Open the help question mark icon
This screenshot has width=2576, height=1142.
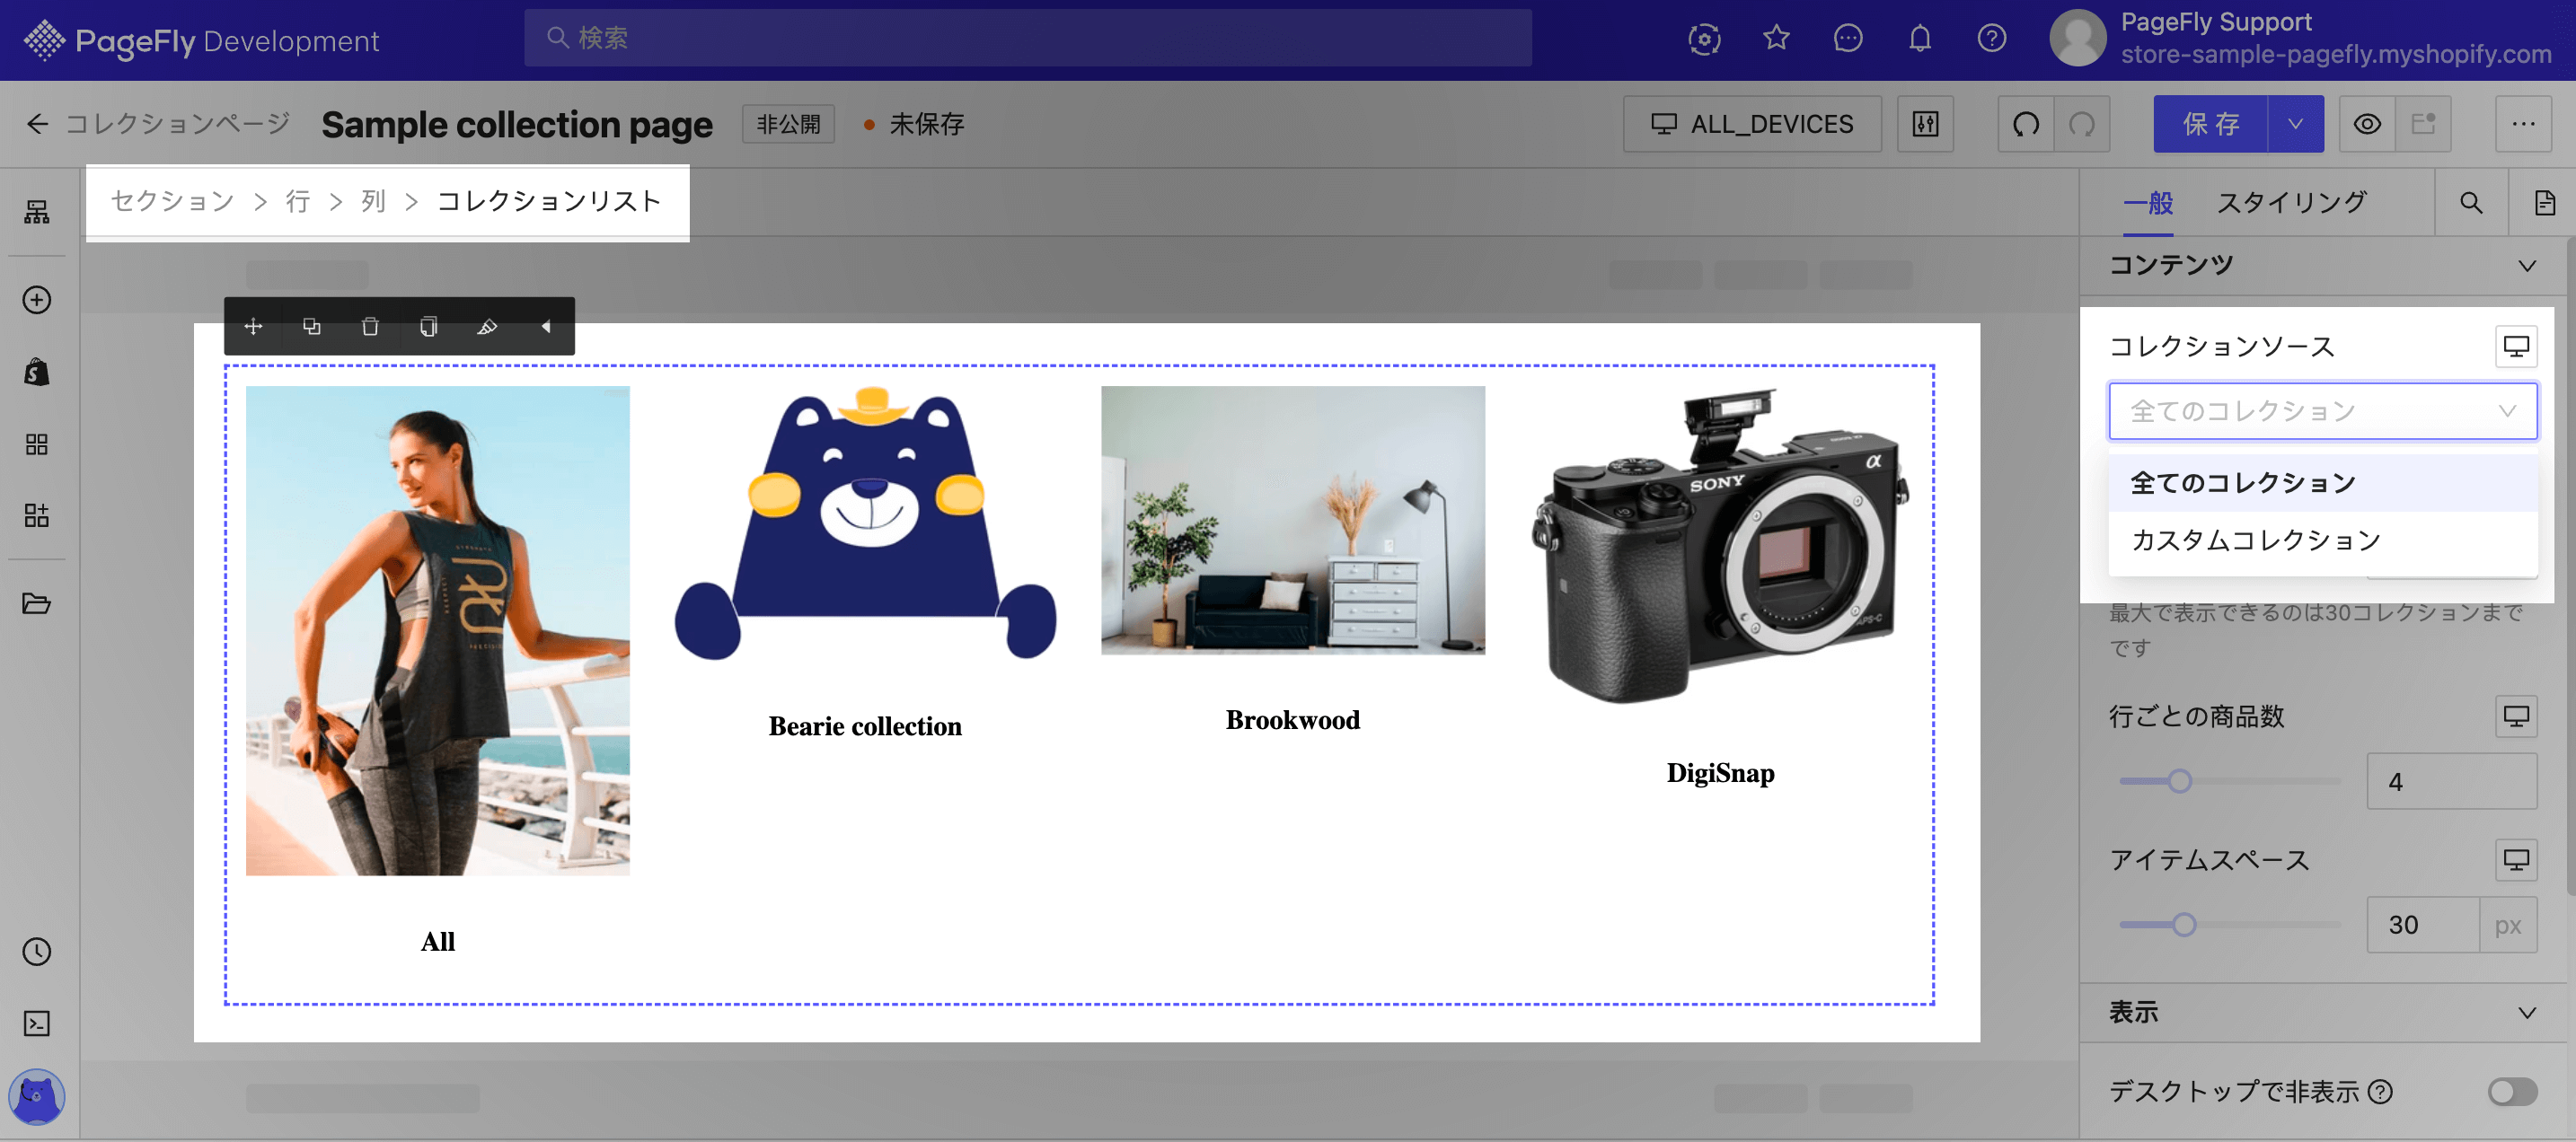(x=1992, y=39)
